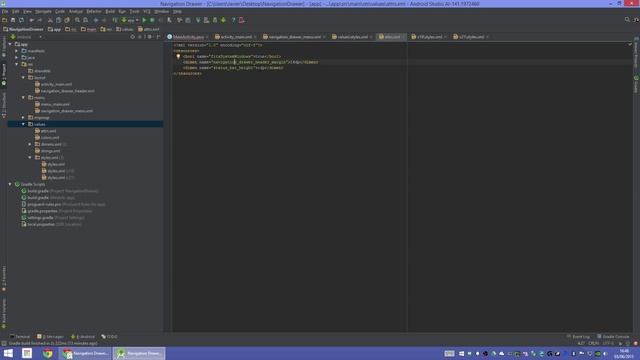The height and width of the screenshot is (360, 640).
Task: Open the Refactor menu
Action: [94, 11]
